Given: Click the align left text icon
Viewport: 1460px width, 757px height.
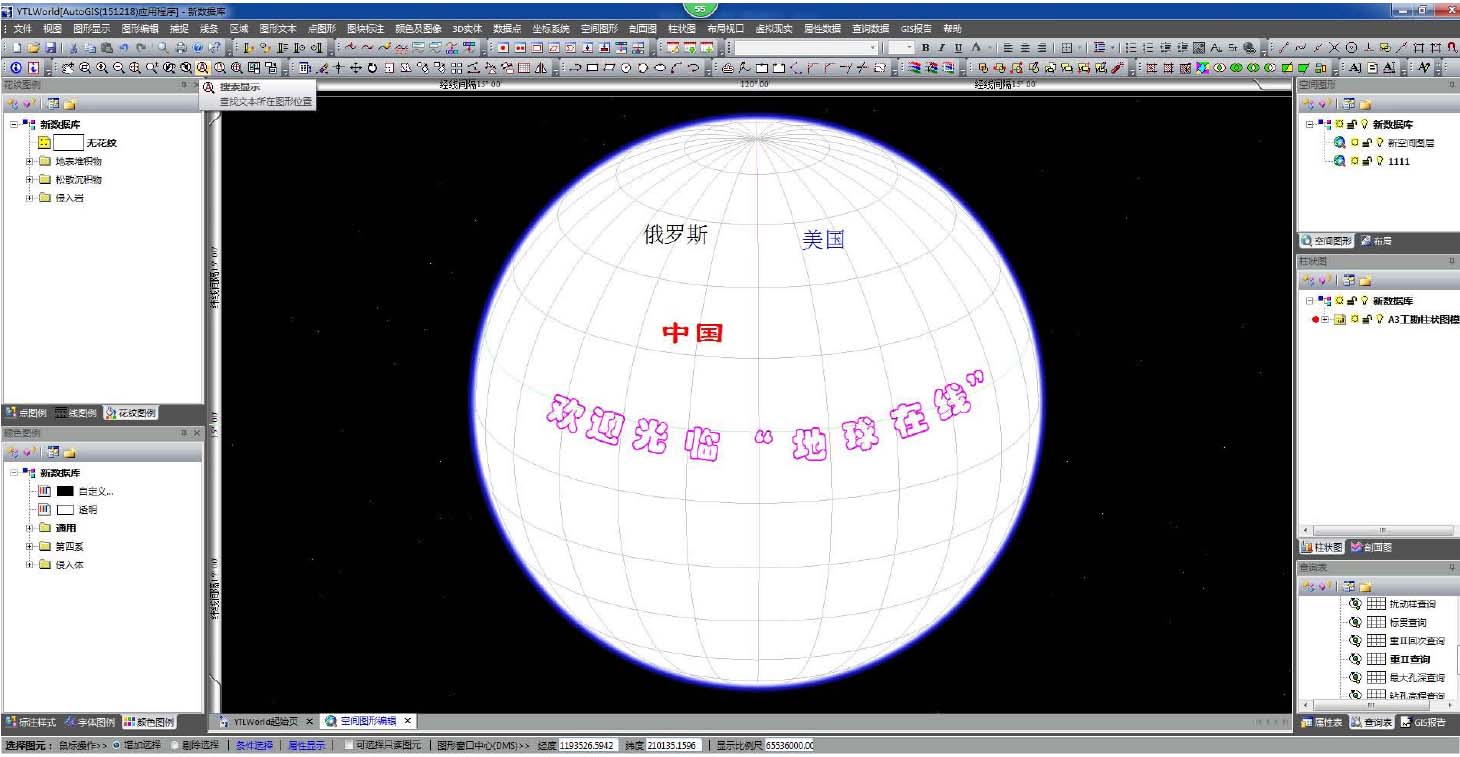Looking at the screenshot, I should [1007, 47].
